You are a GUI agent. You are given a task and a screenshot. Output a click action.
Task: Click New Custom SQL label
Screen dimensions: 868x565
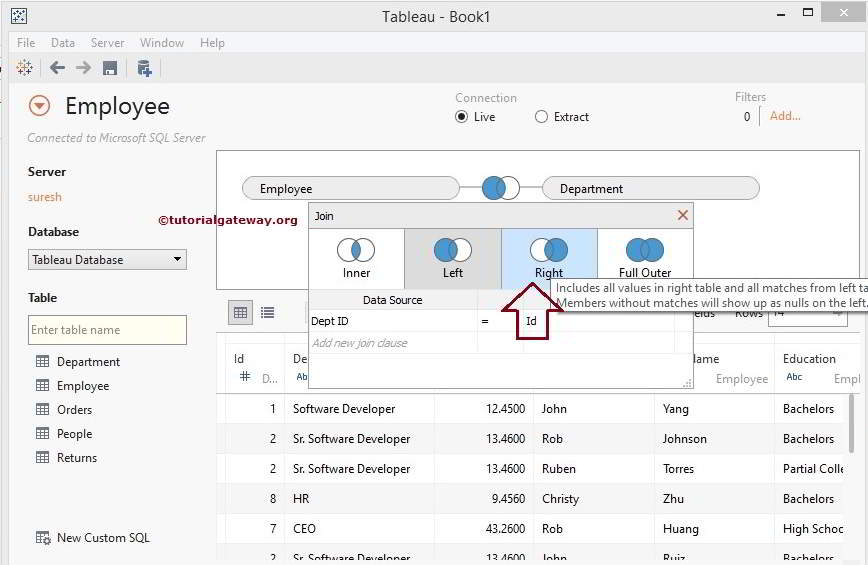pyautogui.click(x=104, y=537)
